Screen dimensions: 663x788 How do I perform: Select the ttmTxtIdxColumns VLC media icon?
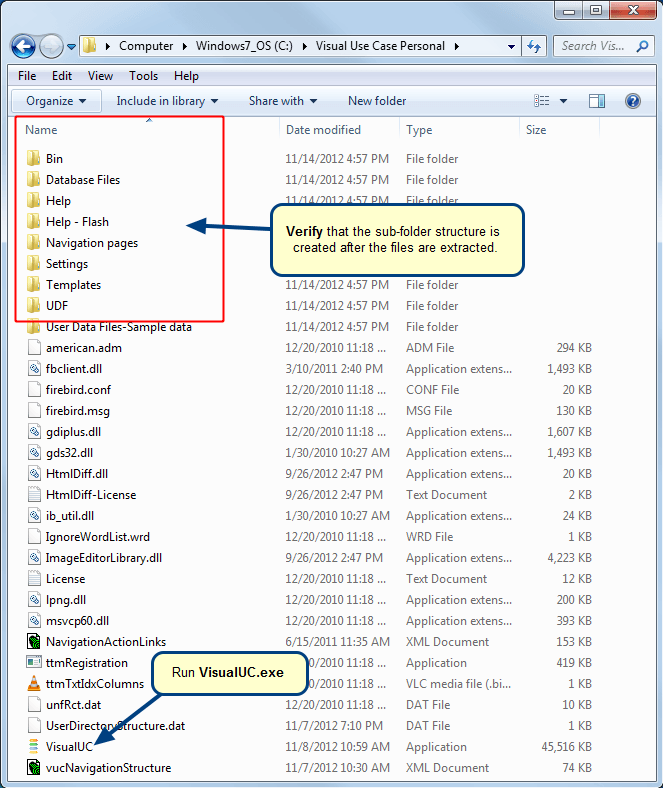(33, 683)
